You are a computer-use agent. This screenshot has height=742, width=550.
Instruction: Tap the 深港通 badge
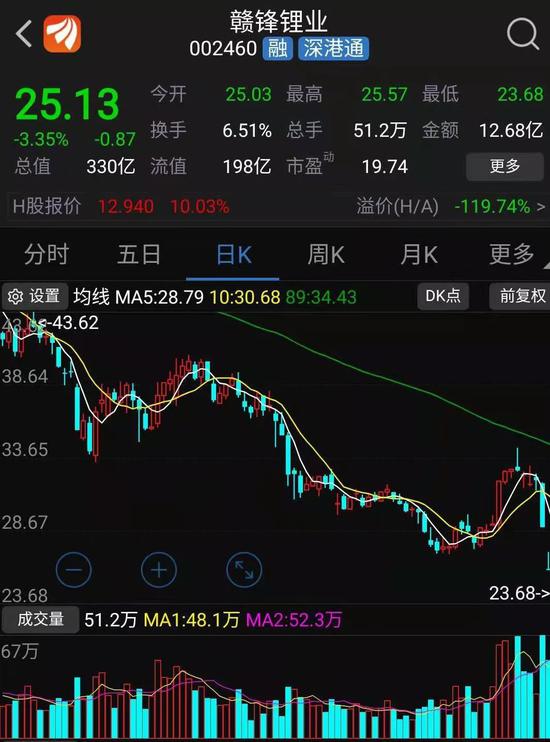[x=333, y=48]
